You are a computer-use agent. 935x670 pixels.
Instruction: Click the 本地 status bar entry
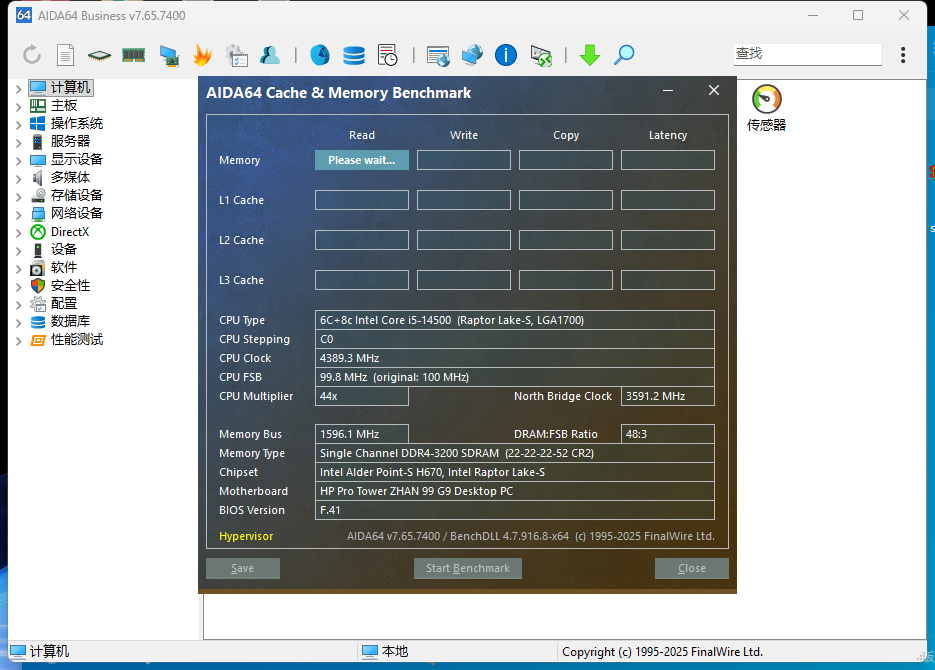point(385,652)
